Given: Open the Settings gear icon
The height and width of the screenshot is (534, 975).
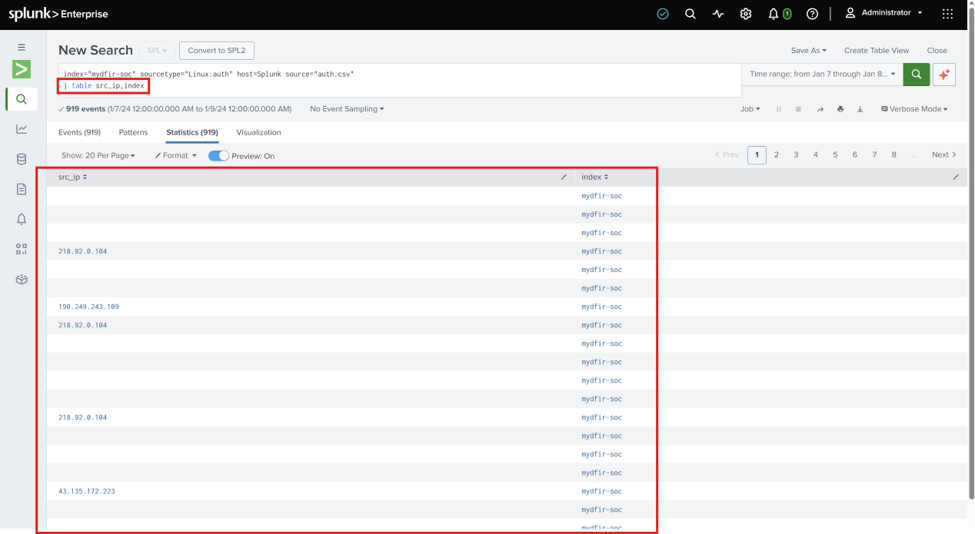Looking at the screenshot, I should click(746, 14).
